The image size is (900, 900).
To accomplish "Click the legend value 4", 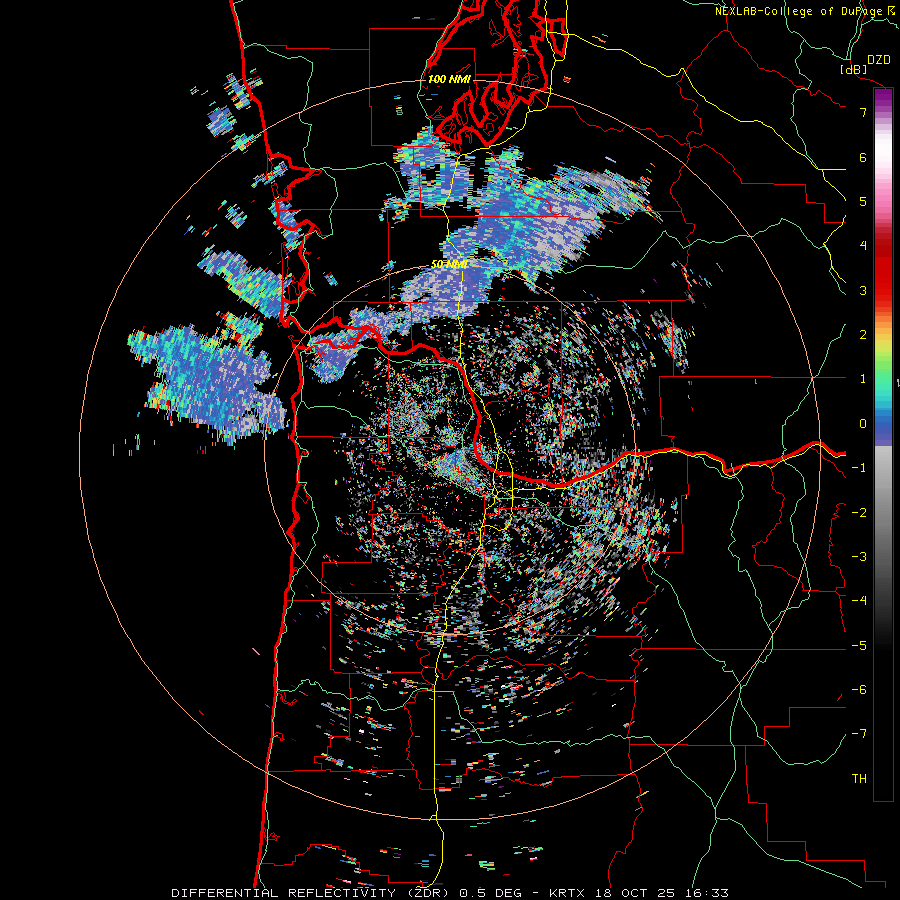I will coord(862,246).
